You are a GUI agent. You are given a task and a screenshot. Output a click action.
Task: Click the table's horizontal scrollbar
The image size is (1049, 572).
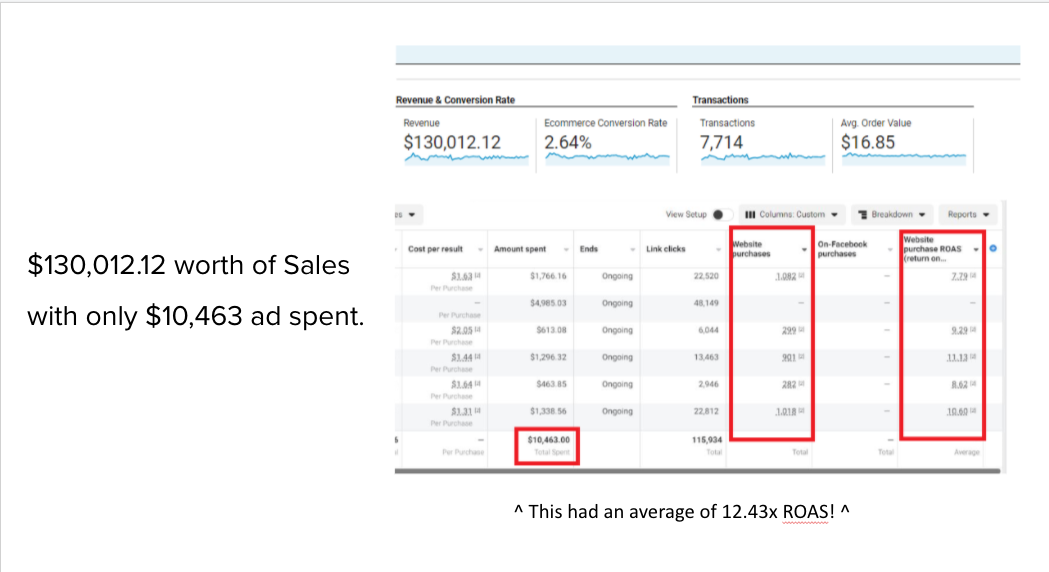tap(700, 469)
